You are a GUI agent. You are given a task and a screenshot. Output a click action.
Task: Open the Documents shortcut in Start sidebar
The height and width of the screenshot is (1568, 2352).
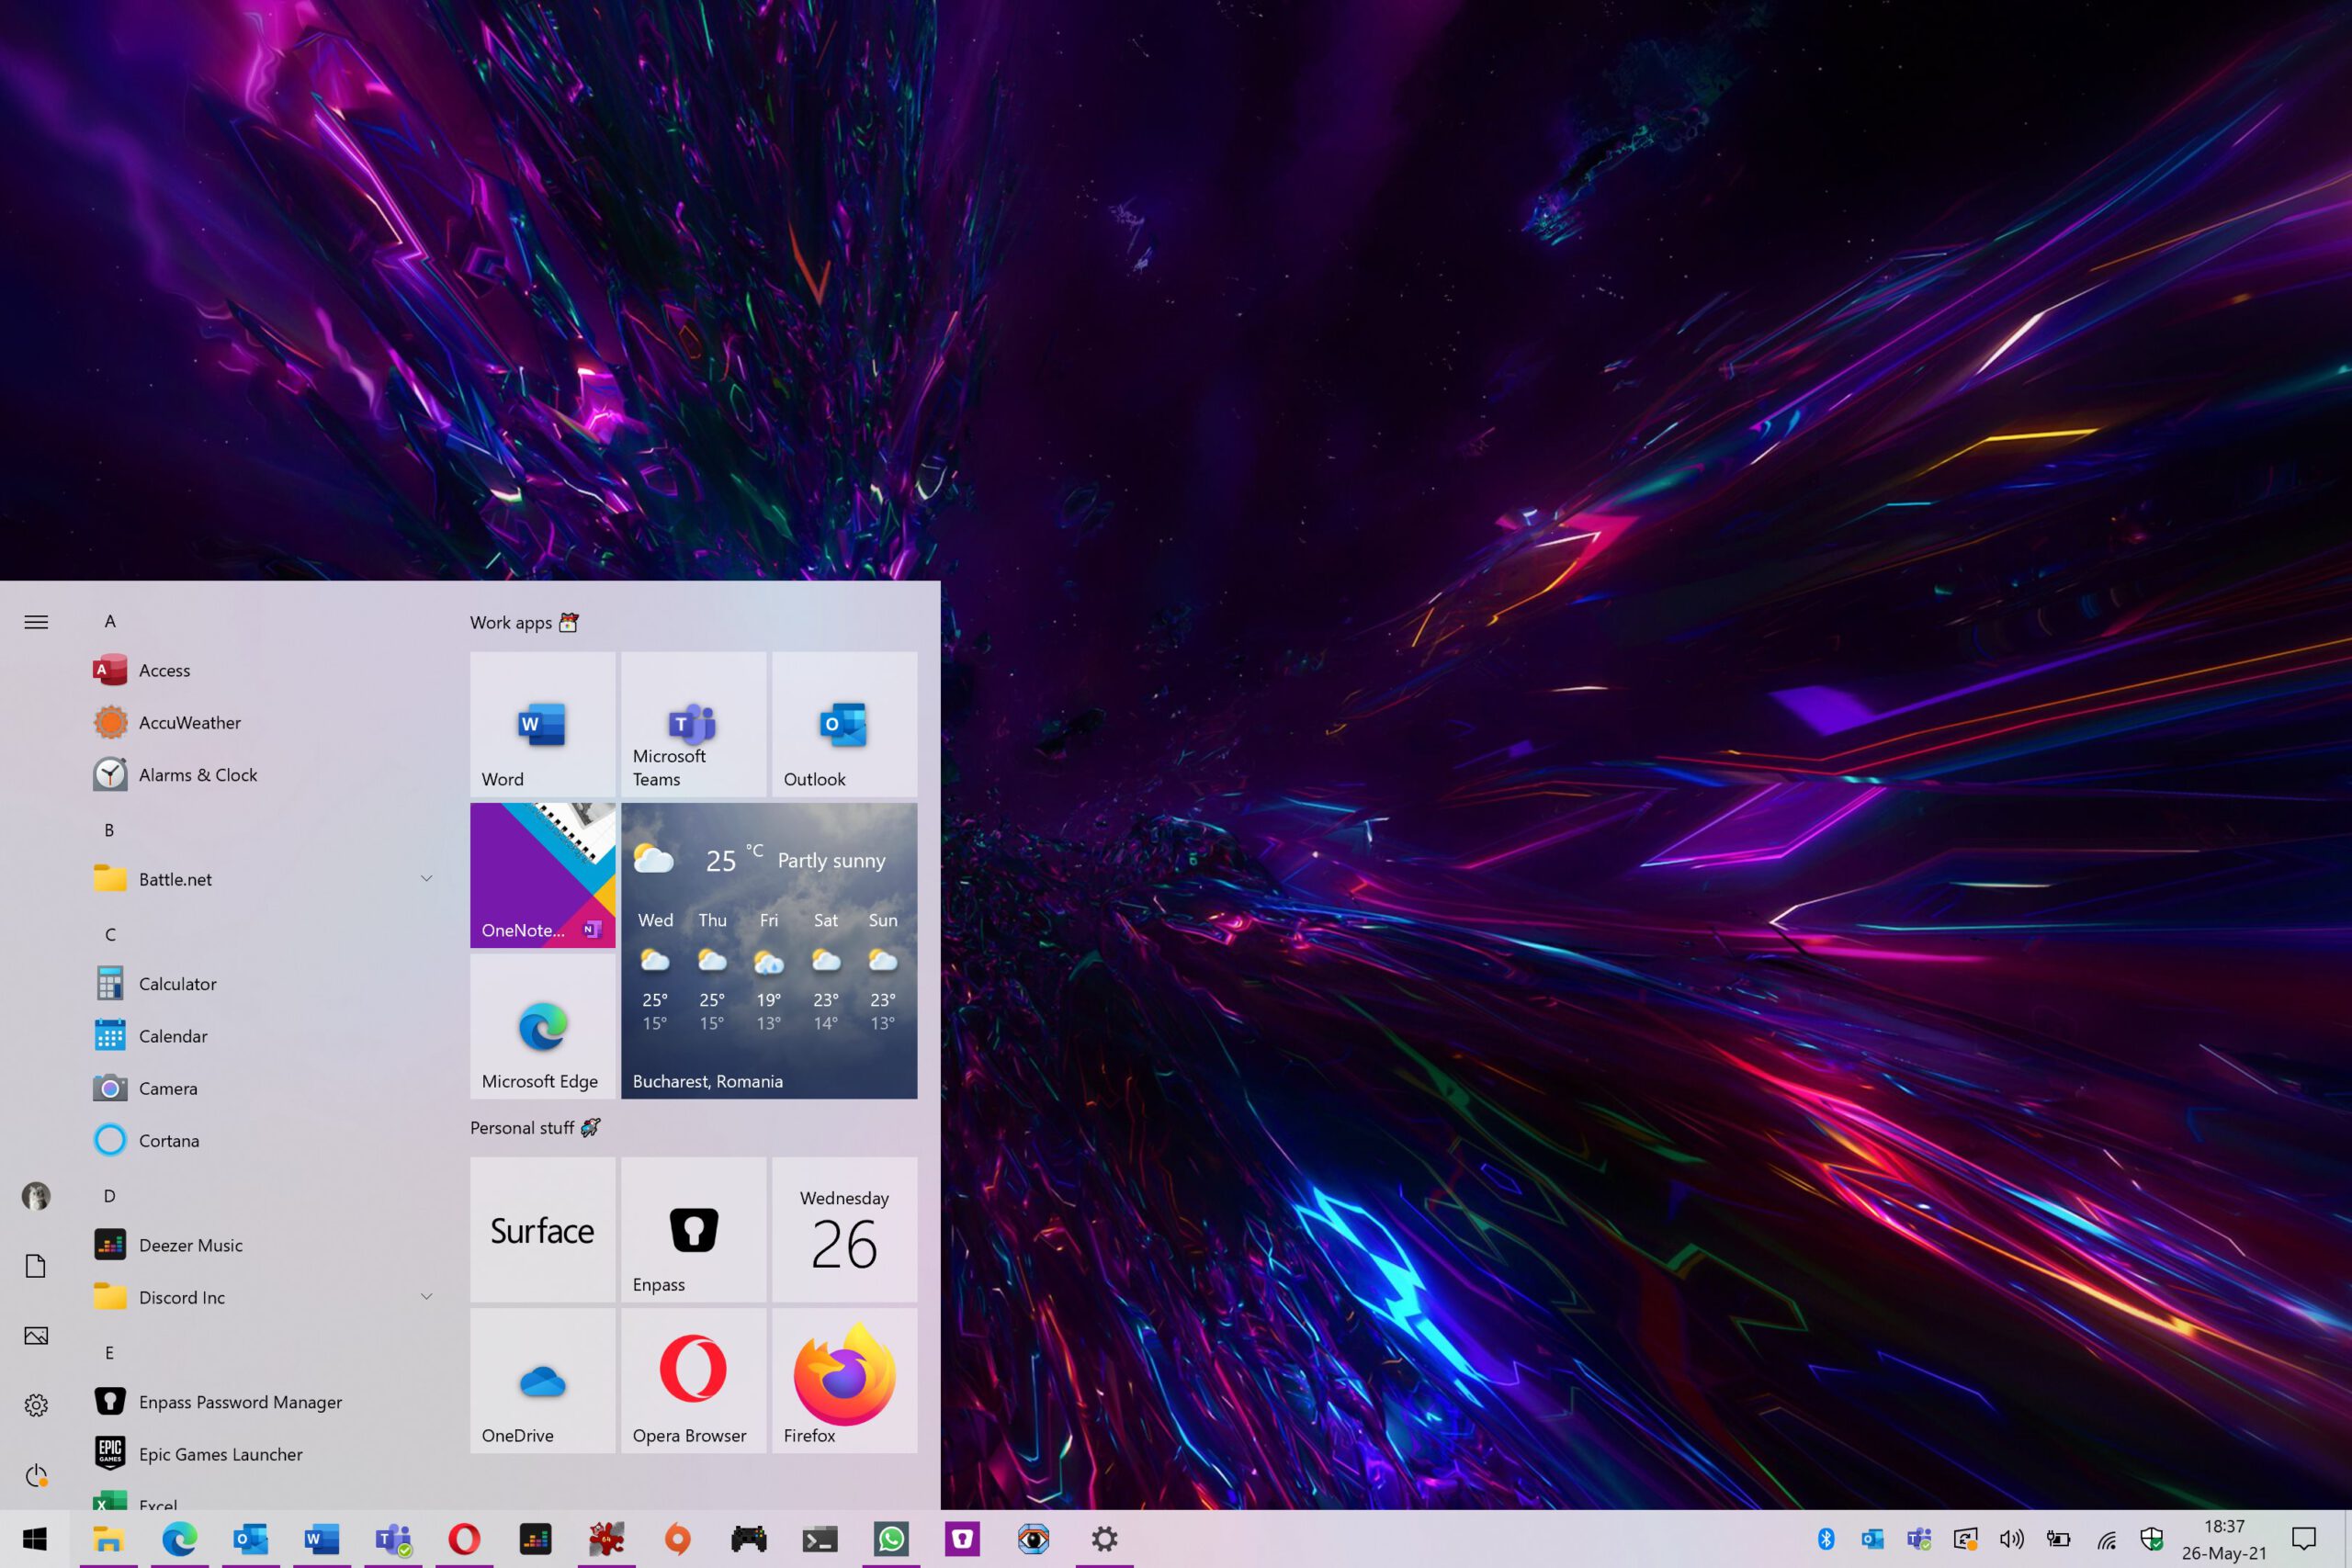(x=36, y=1266)
